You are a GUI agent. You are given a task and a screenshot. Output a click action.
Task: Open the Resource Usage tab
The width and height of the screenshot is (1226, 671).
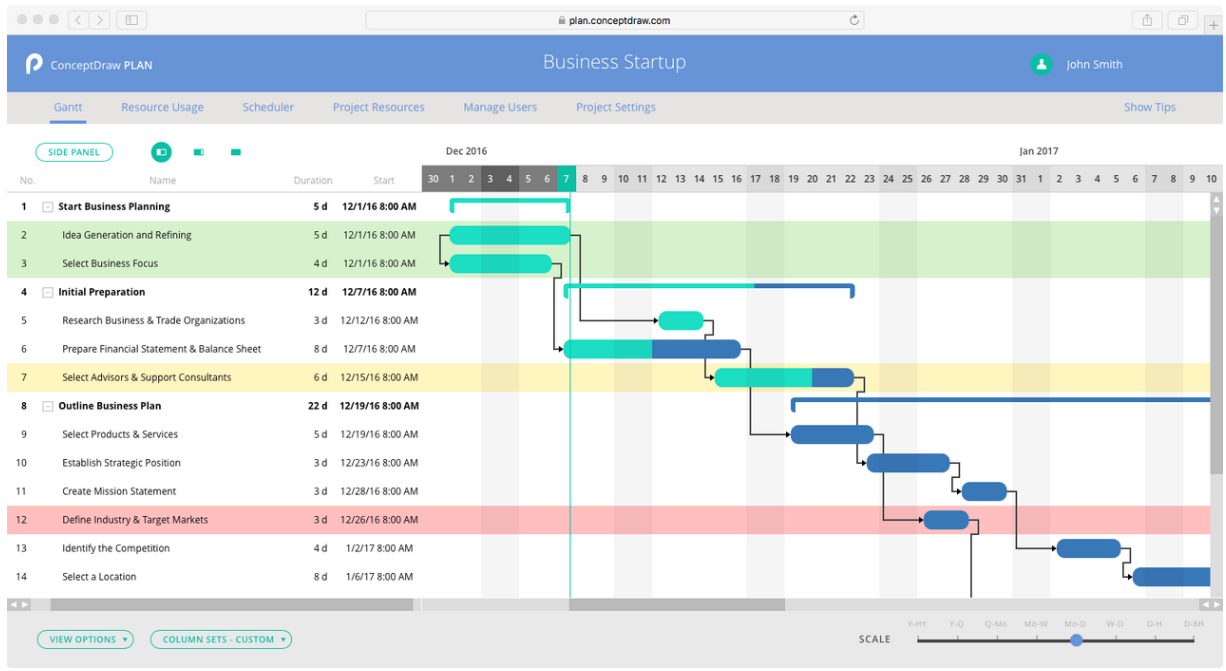point(162,107)
